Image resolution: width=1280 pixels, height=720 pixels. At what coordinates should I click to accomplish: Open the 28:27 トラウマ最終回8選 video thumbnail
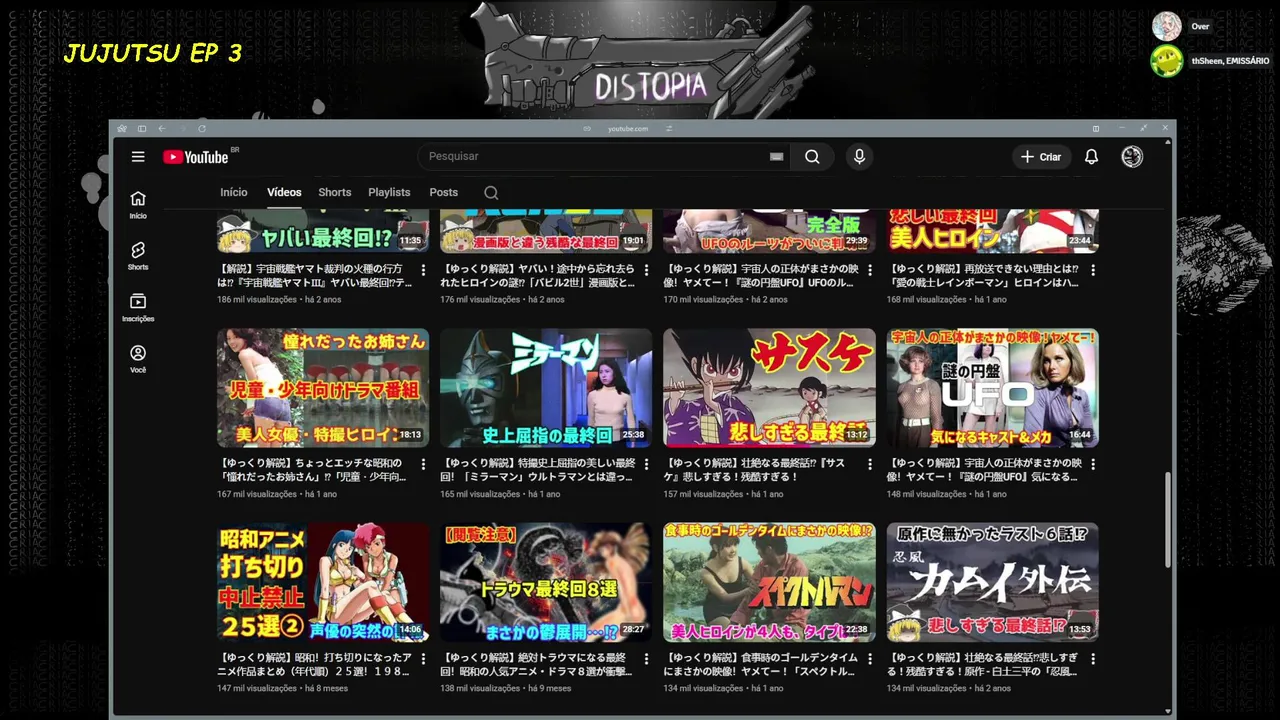546,582
